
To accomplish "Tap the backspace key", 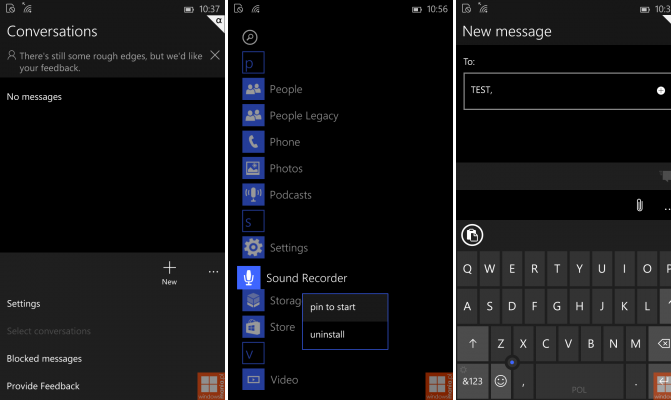I will coord(661,344).
